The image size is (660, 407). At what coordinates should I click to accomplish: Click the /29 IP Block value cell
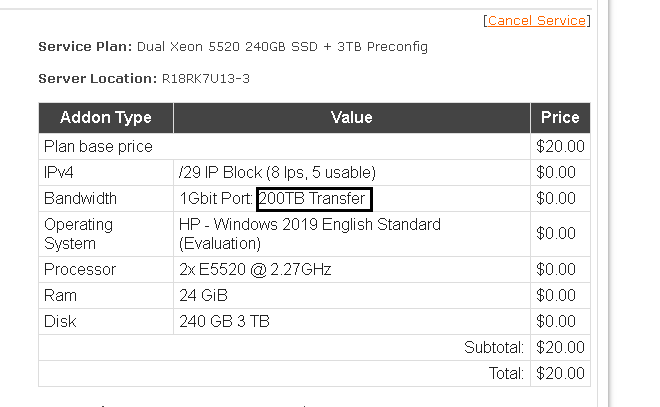coord(277,173)
